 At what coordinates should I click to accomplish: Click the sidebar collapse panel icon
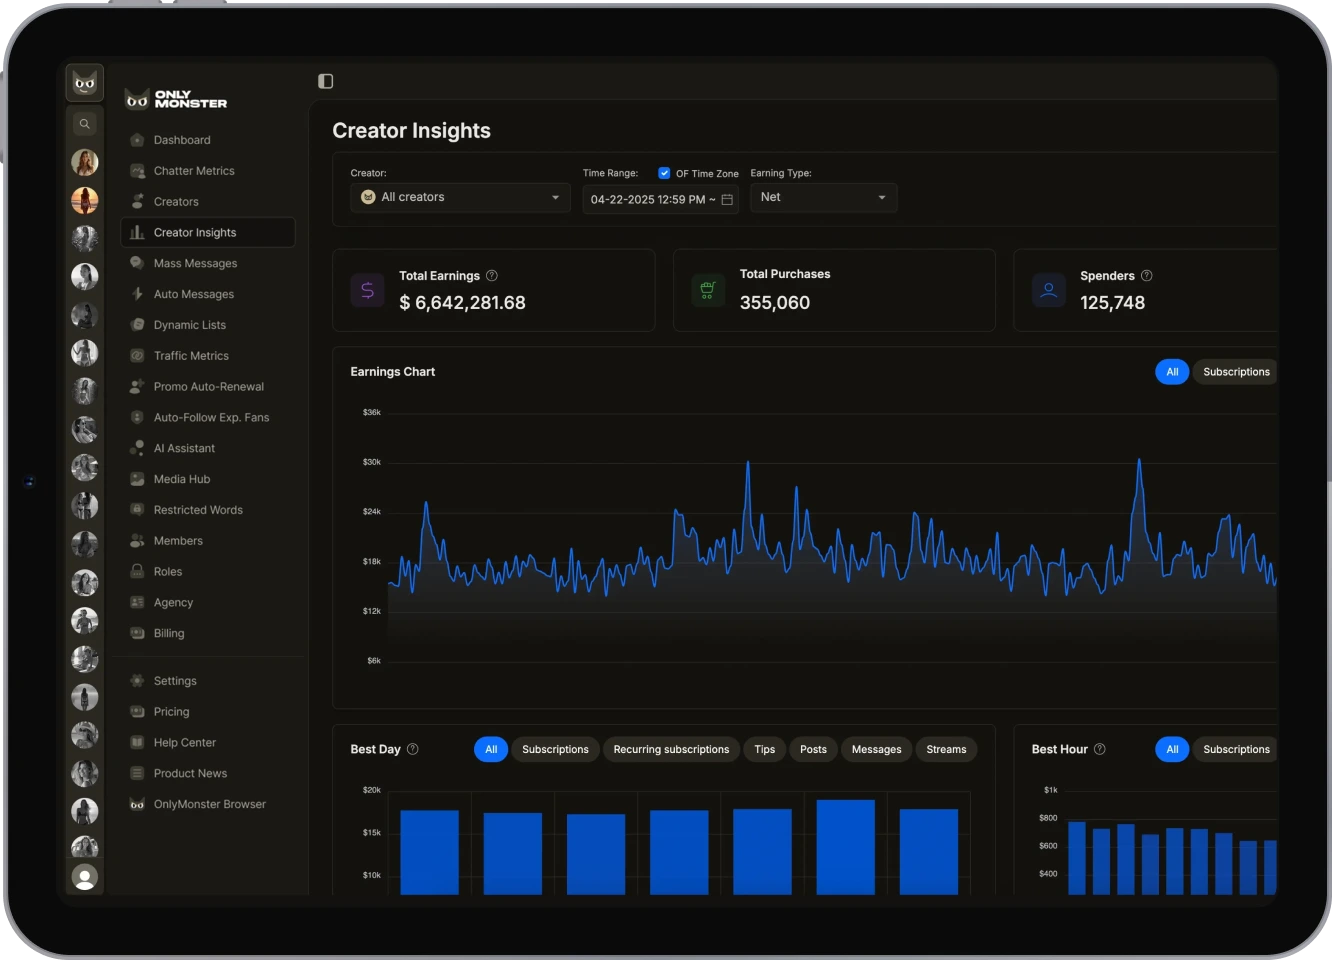pos(326,81)
